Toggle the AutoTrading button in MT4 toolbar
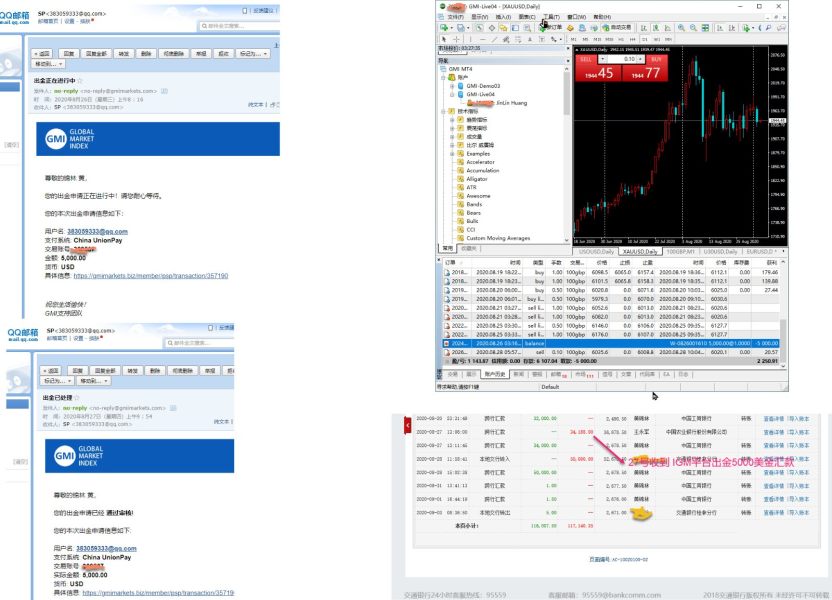The width and height of the screenshot is (832, 600). coord(617,28)
